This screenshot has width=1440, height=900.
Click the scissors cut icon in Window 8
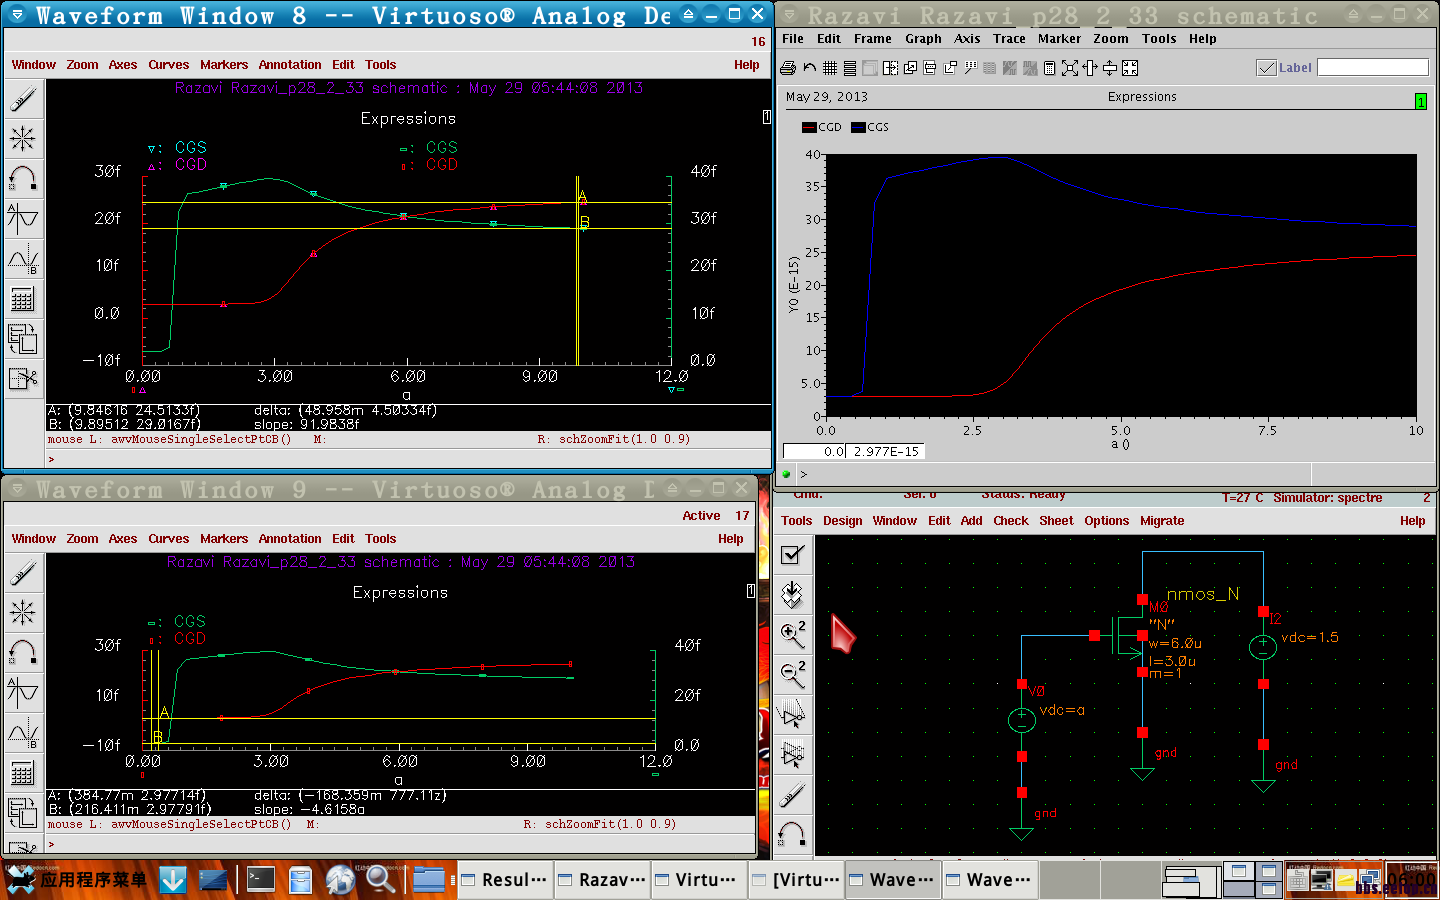(x=22, y=379)
